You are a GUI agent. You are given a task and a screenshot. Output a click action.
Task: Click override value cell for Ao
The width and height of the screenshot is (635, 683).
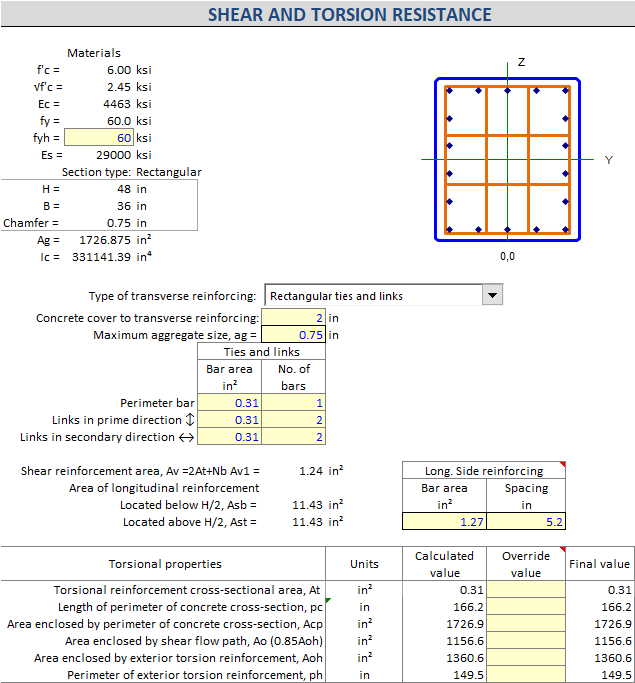click(x=526, y=641)
